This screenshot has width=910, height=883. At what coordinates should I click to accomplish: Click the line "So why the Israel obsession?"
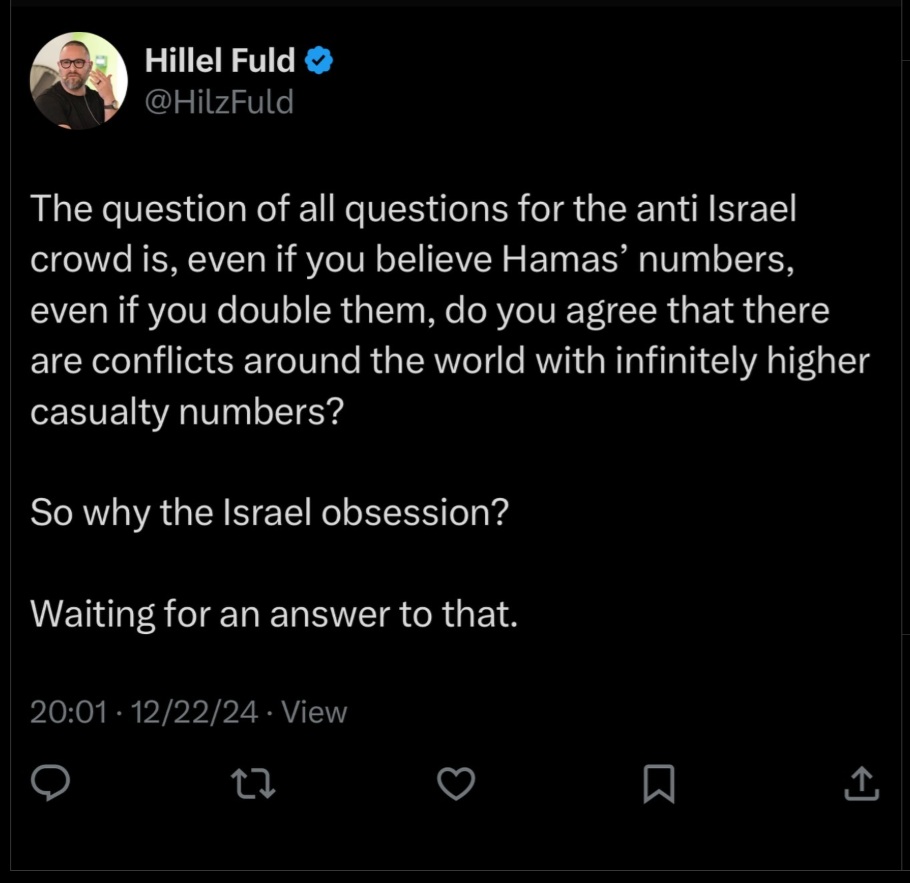click(x=270, y=512)
